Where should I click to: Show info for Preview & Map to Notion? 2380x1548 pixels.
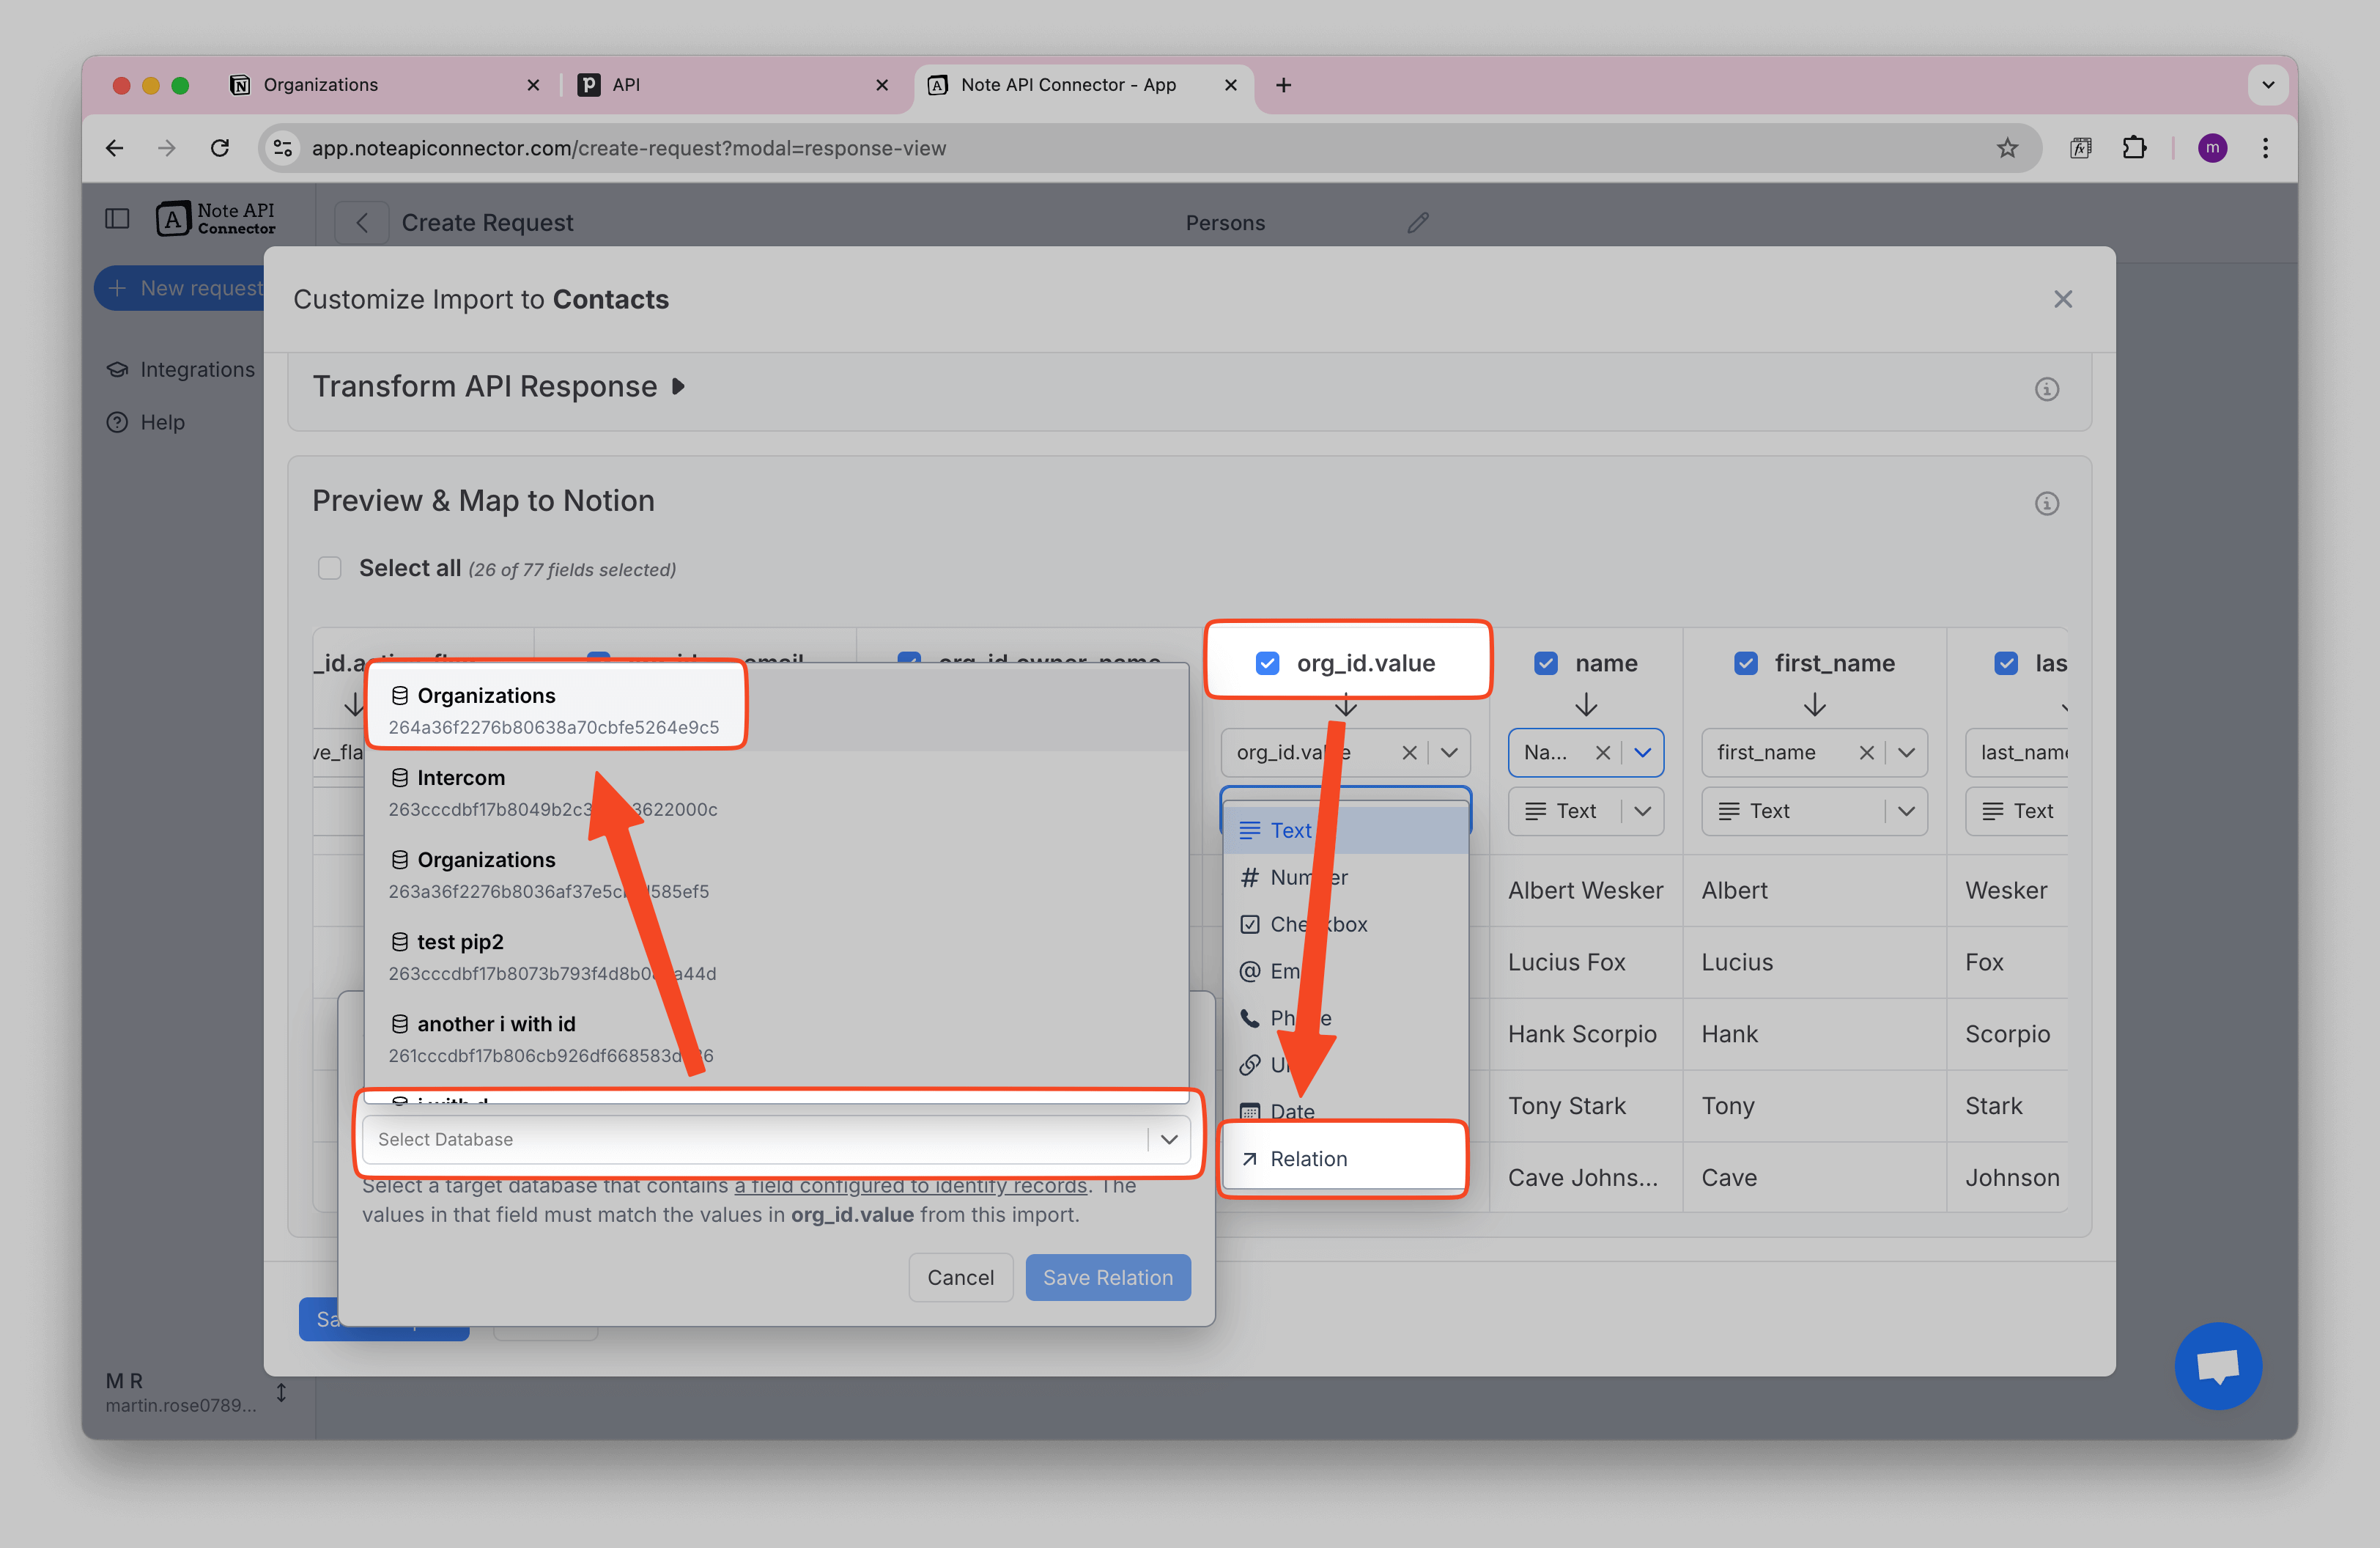click(x=2047, y=503)
